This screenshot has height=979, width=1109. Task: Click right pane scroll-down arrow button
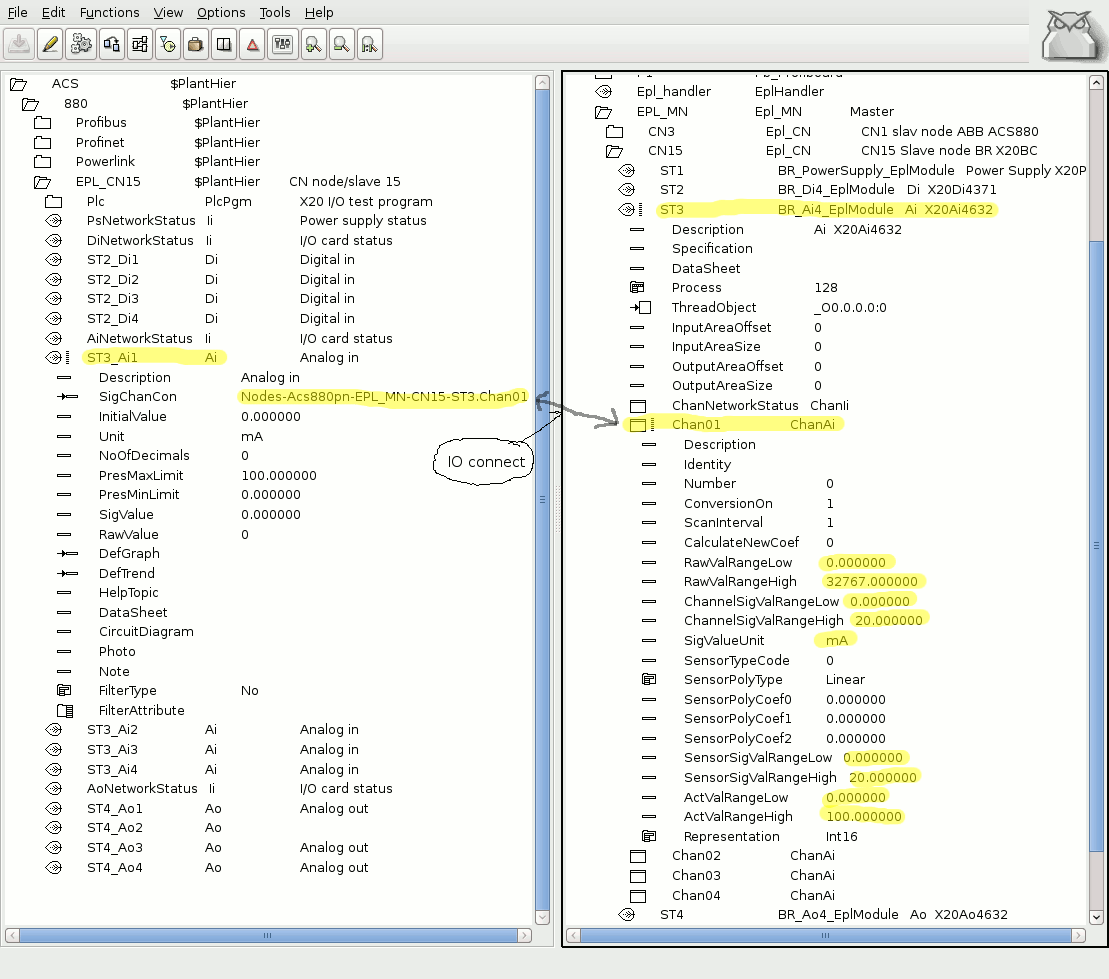[x=1096, y=917]
